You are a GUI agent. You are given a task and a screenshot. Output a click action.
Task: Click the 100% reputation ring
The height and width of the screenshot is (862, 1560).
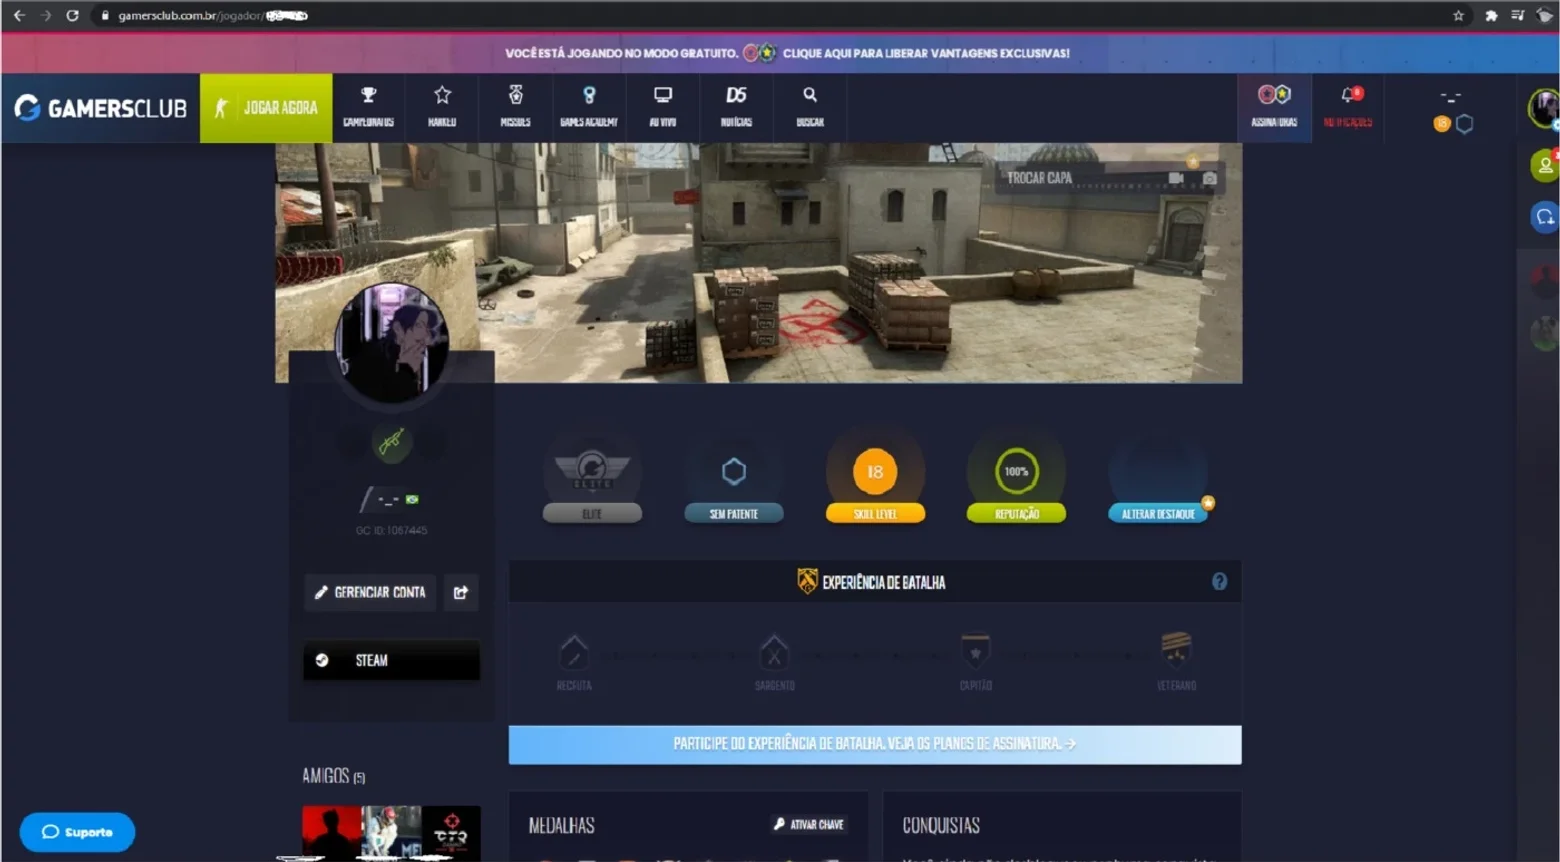point(1016,471)
